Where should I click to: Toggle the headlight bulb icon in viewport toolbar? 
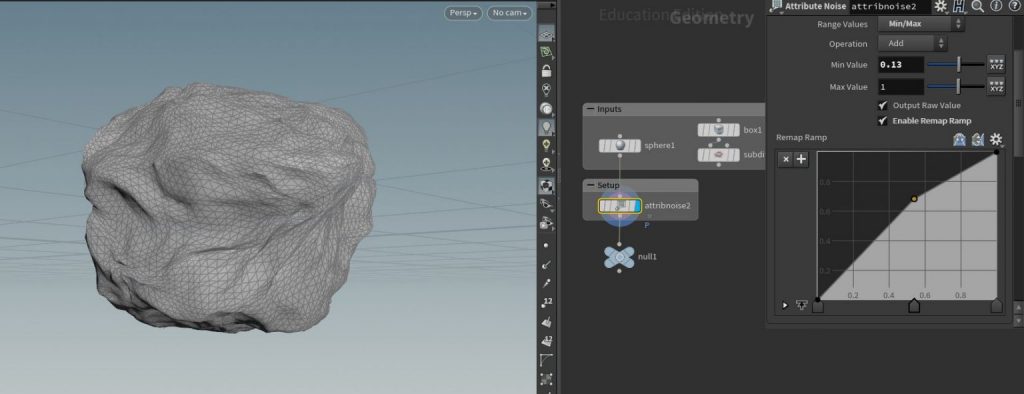pyautogui.click(x=547, y=127)
